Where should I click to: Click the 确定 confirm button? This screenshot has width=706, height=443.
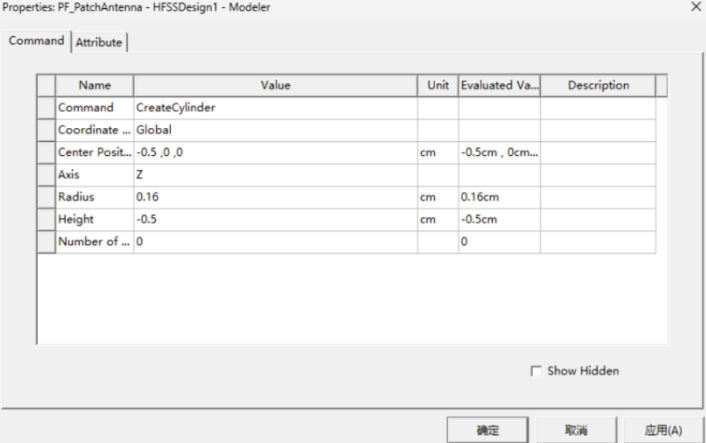[487, 430]
